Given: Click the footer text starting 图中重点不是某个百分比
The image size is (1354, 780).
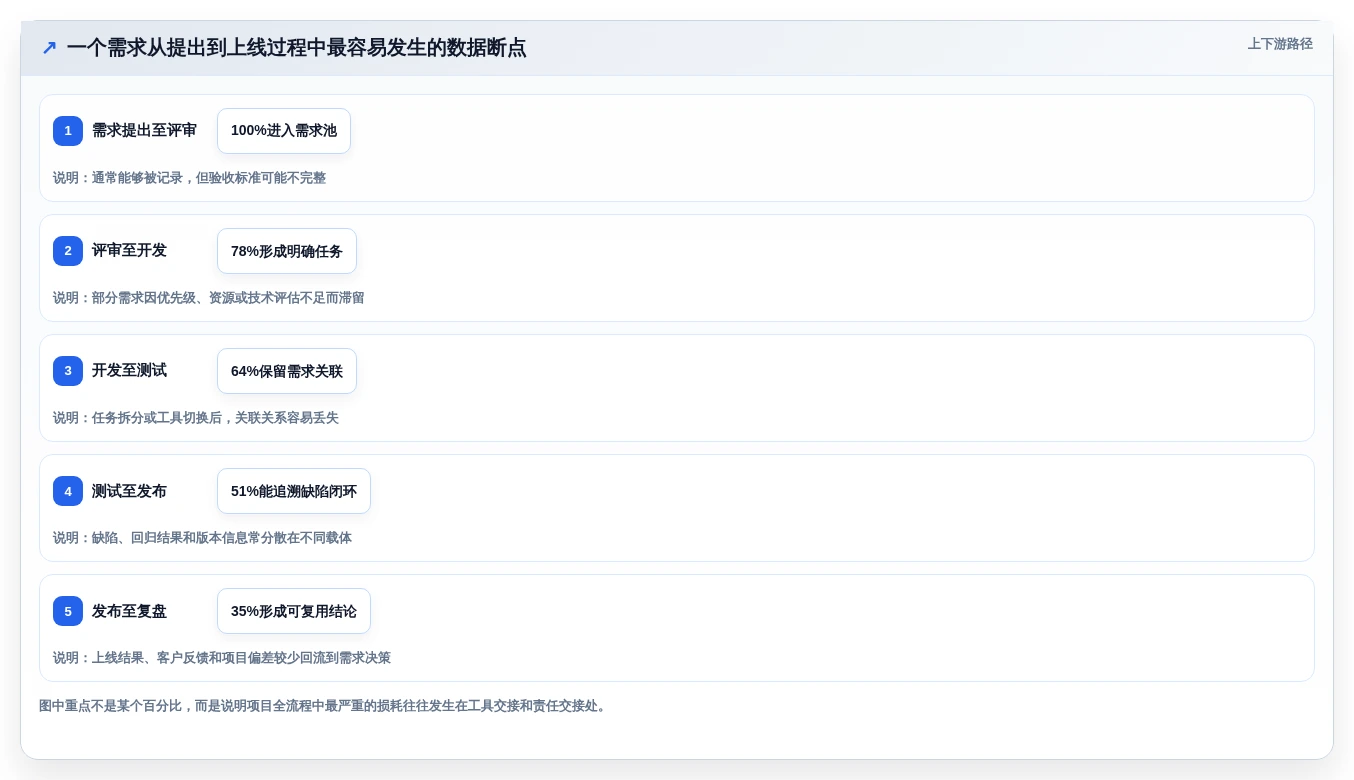Looking at the screenshot, I should click(324, 706).
